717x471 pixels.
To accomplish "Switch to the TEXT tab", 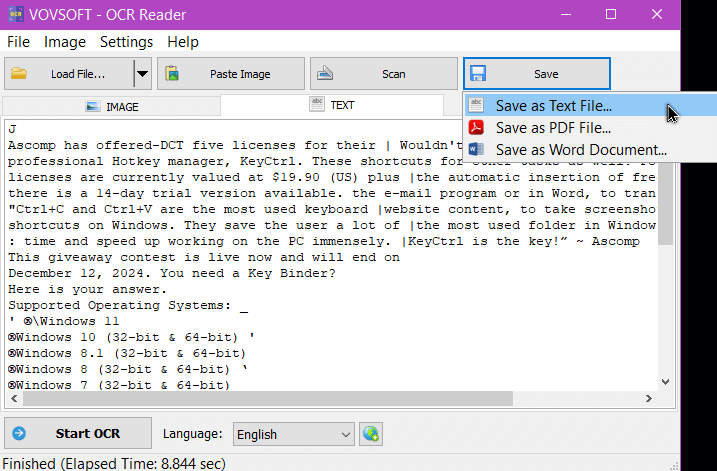I will point(332,105).
